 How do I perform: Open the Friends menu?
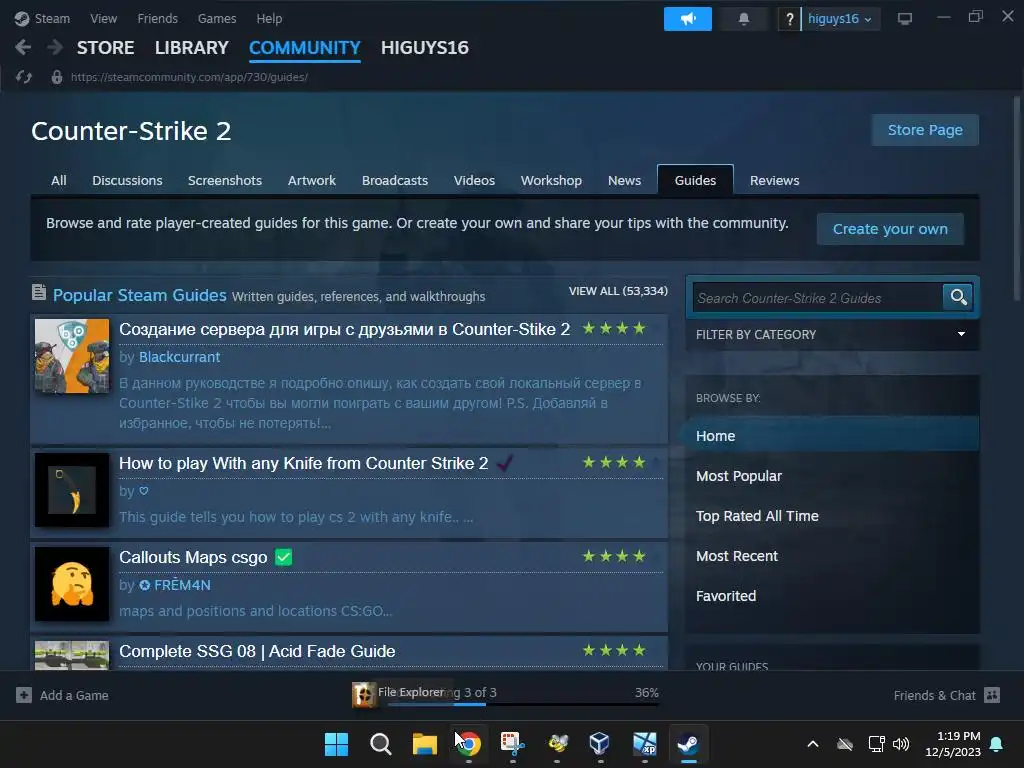tap(157, 18)
